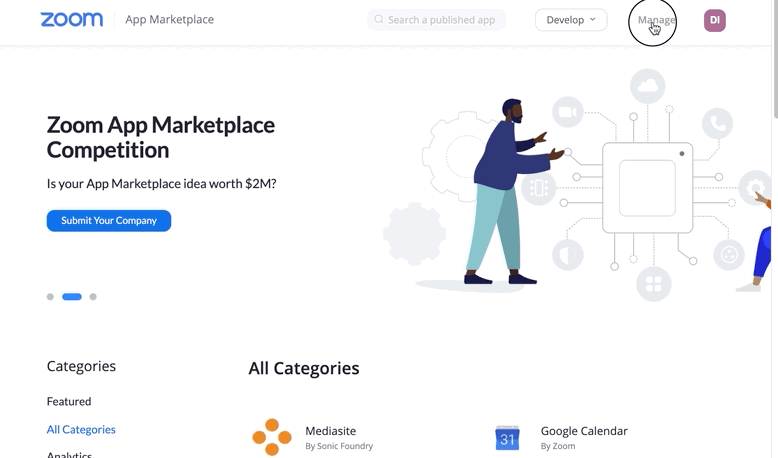Open App Marketplace home link
This screenshot has width=778, height=458.
(169, 19)
